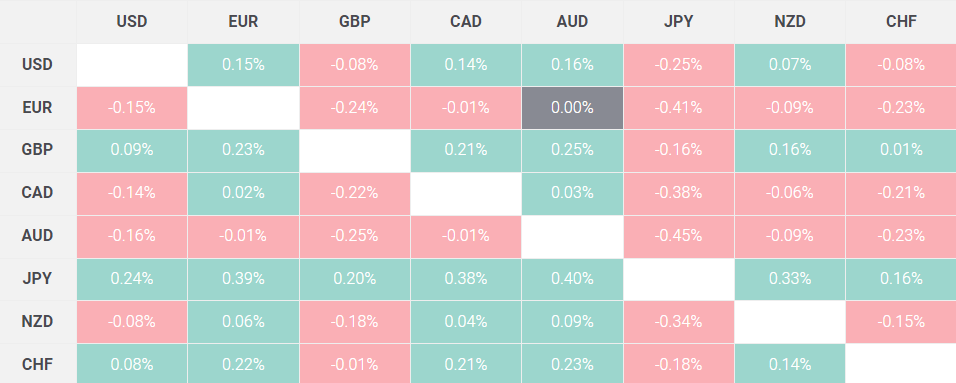This screenshot has height=383, width=956.
Task: Open CAD row AUD cell 0.03%
Action: point(573,193)
